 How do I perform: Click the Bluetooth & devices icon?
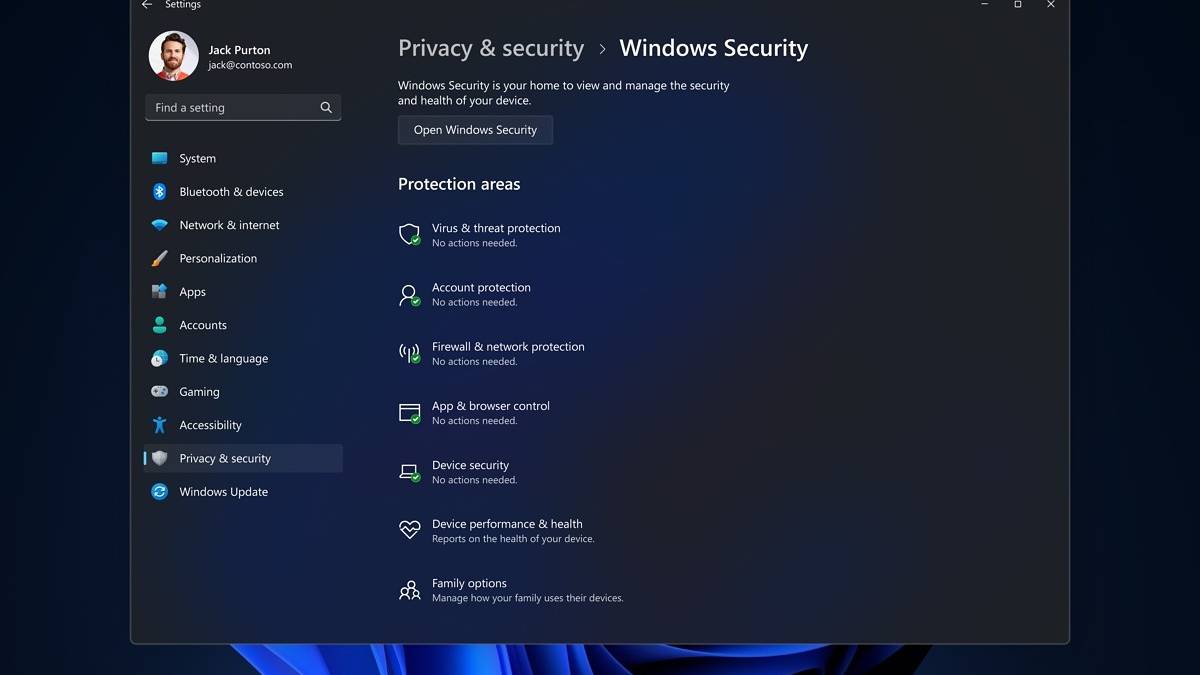coord(159,192)
